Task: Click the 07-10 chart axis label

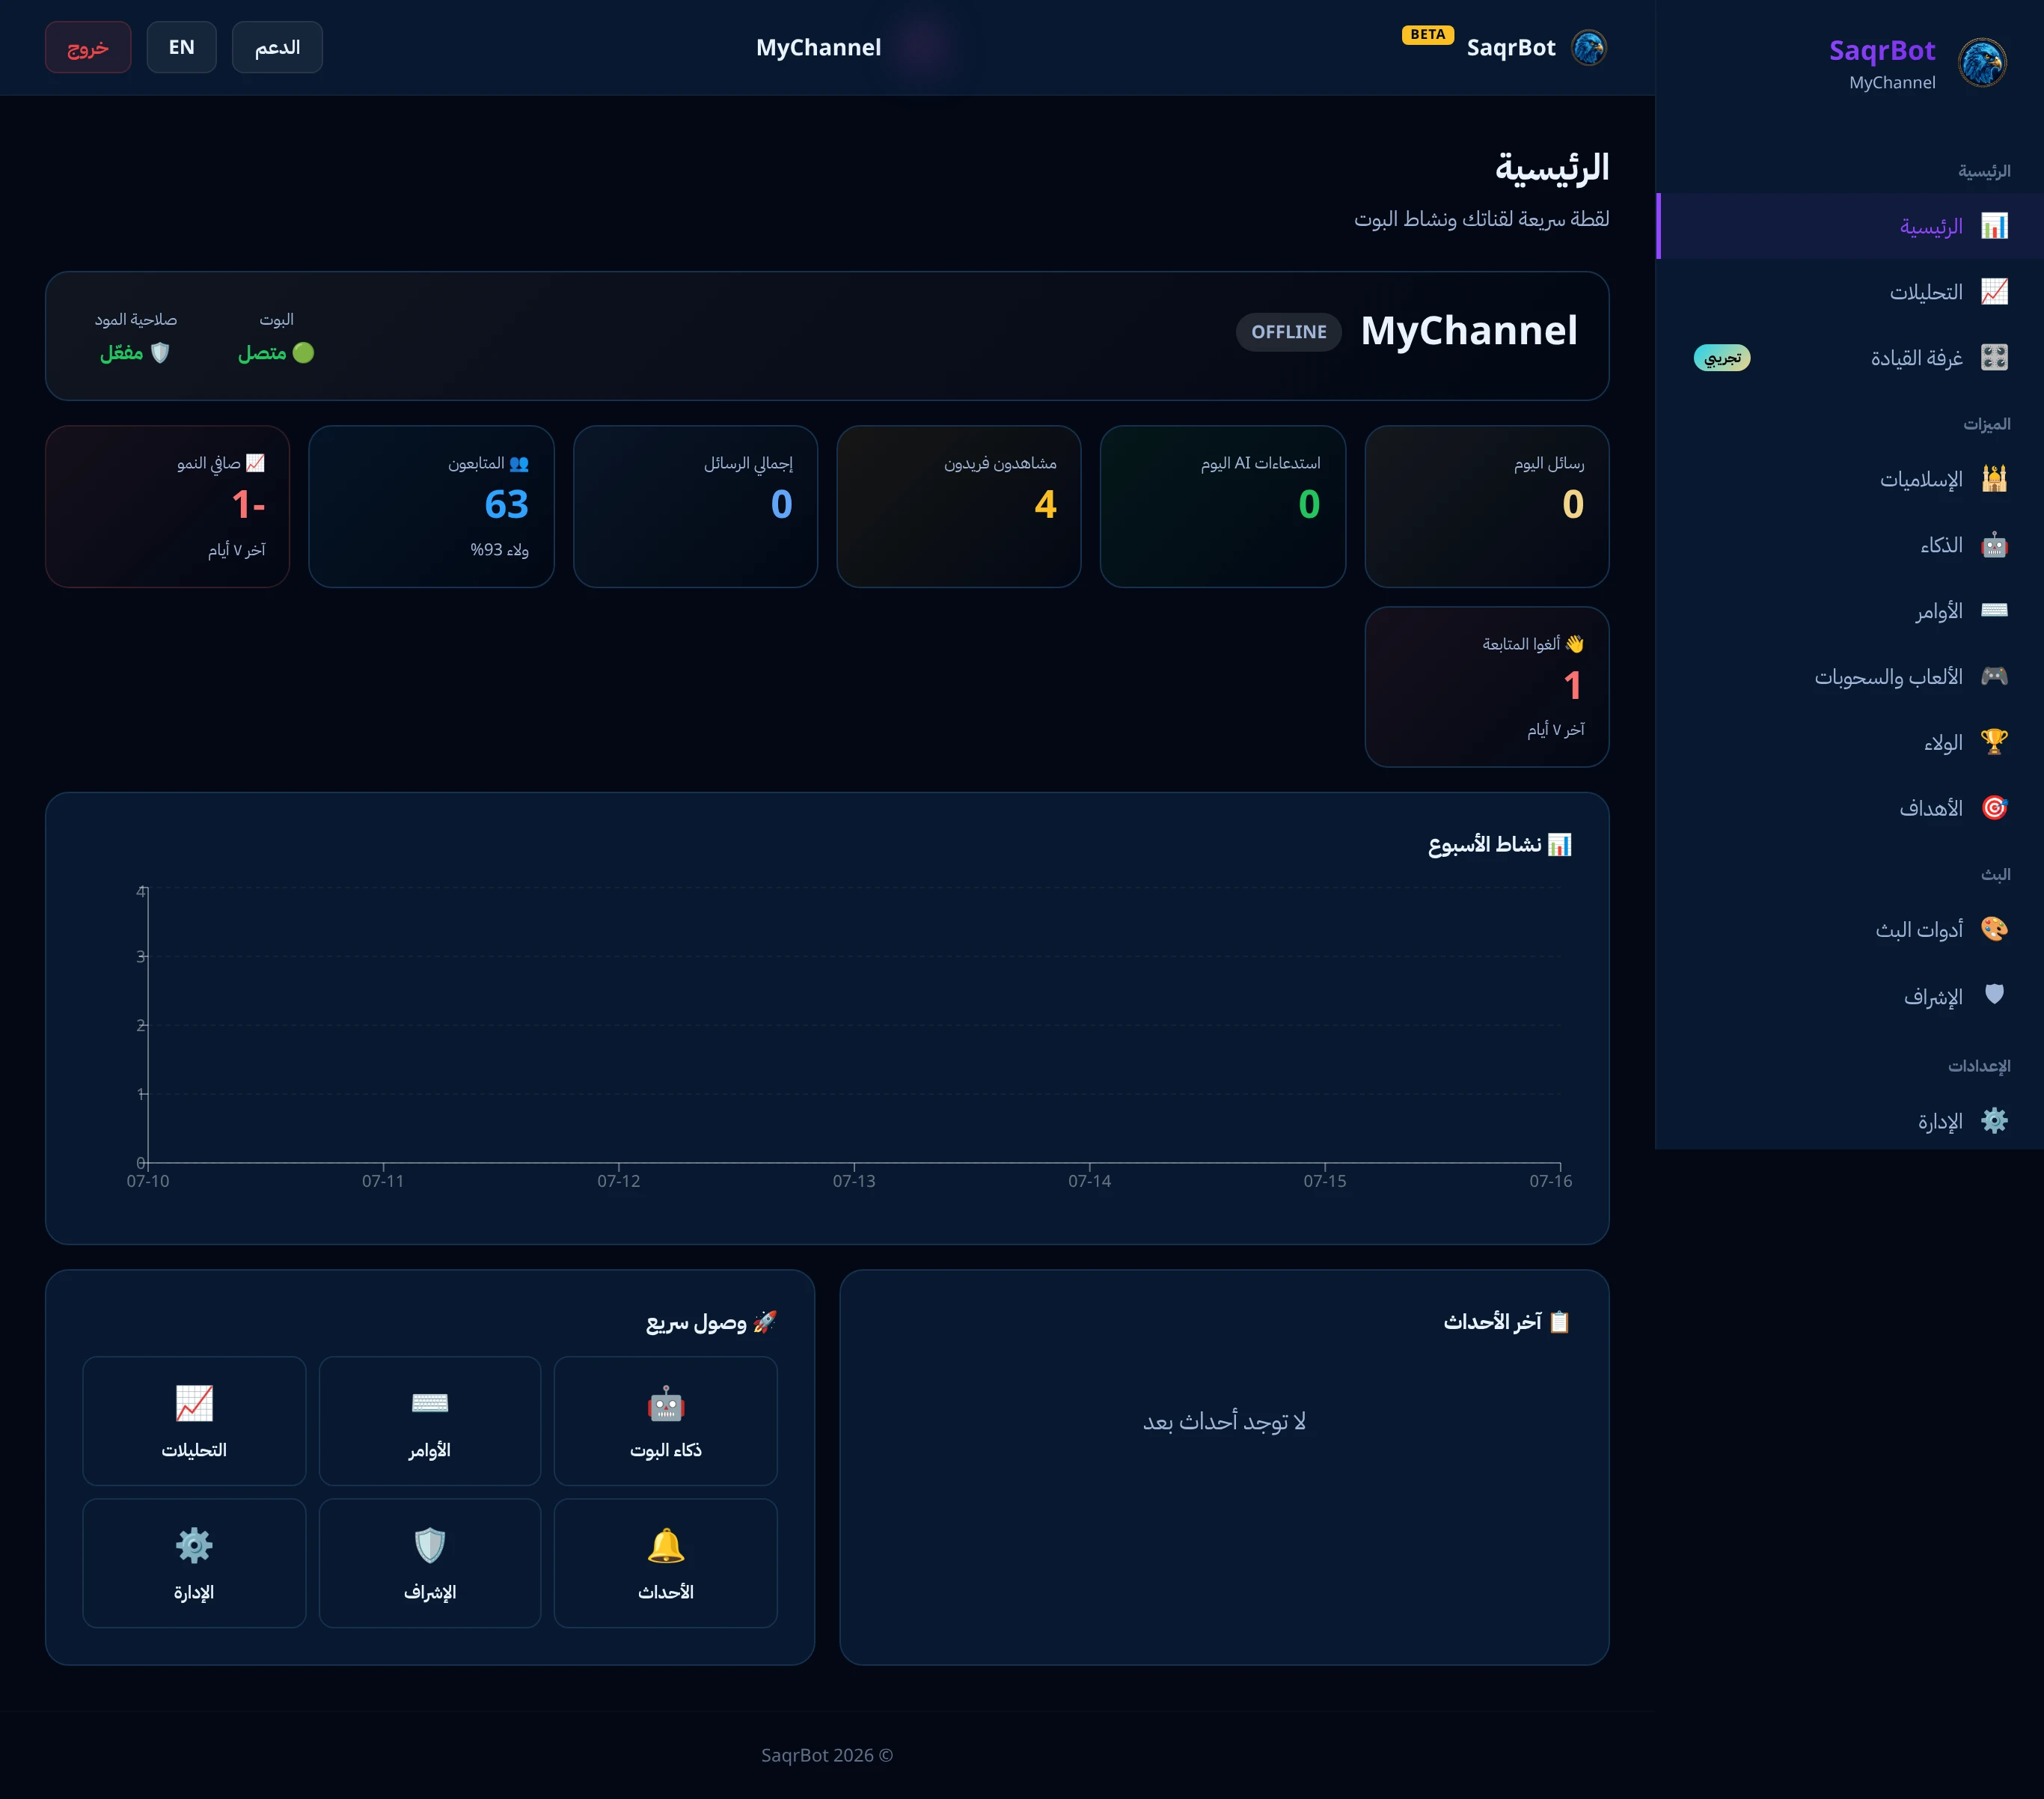Action: [x=148, y=1181]
